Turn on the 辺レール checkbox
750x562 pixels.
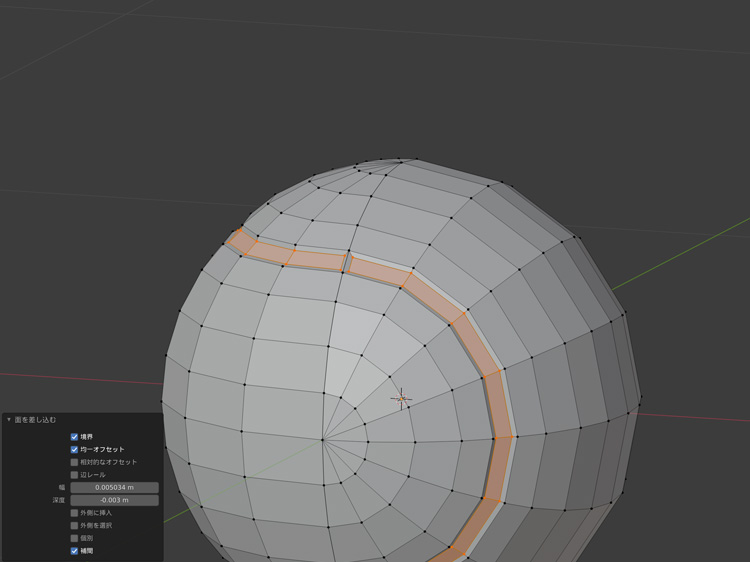74,475
